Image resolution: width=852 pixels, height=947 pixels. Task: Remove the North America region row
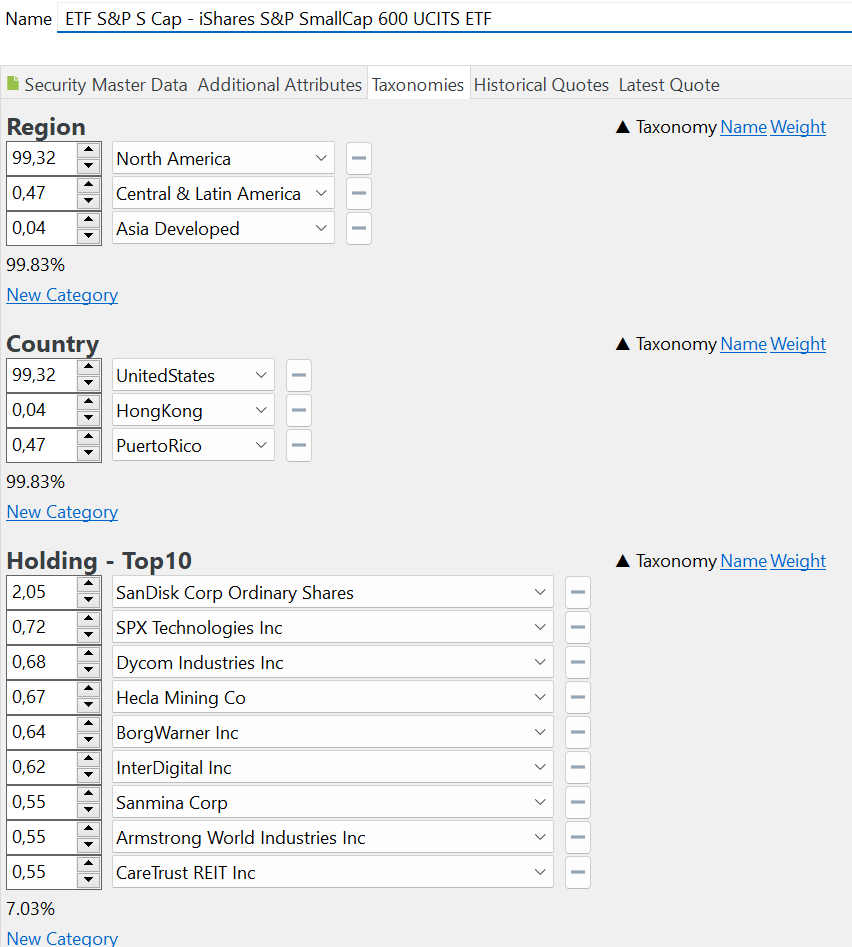click(359, 159)
